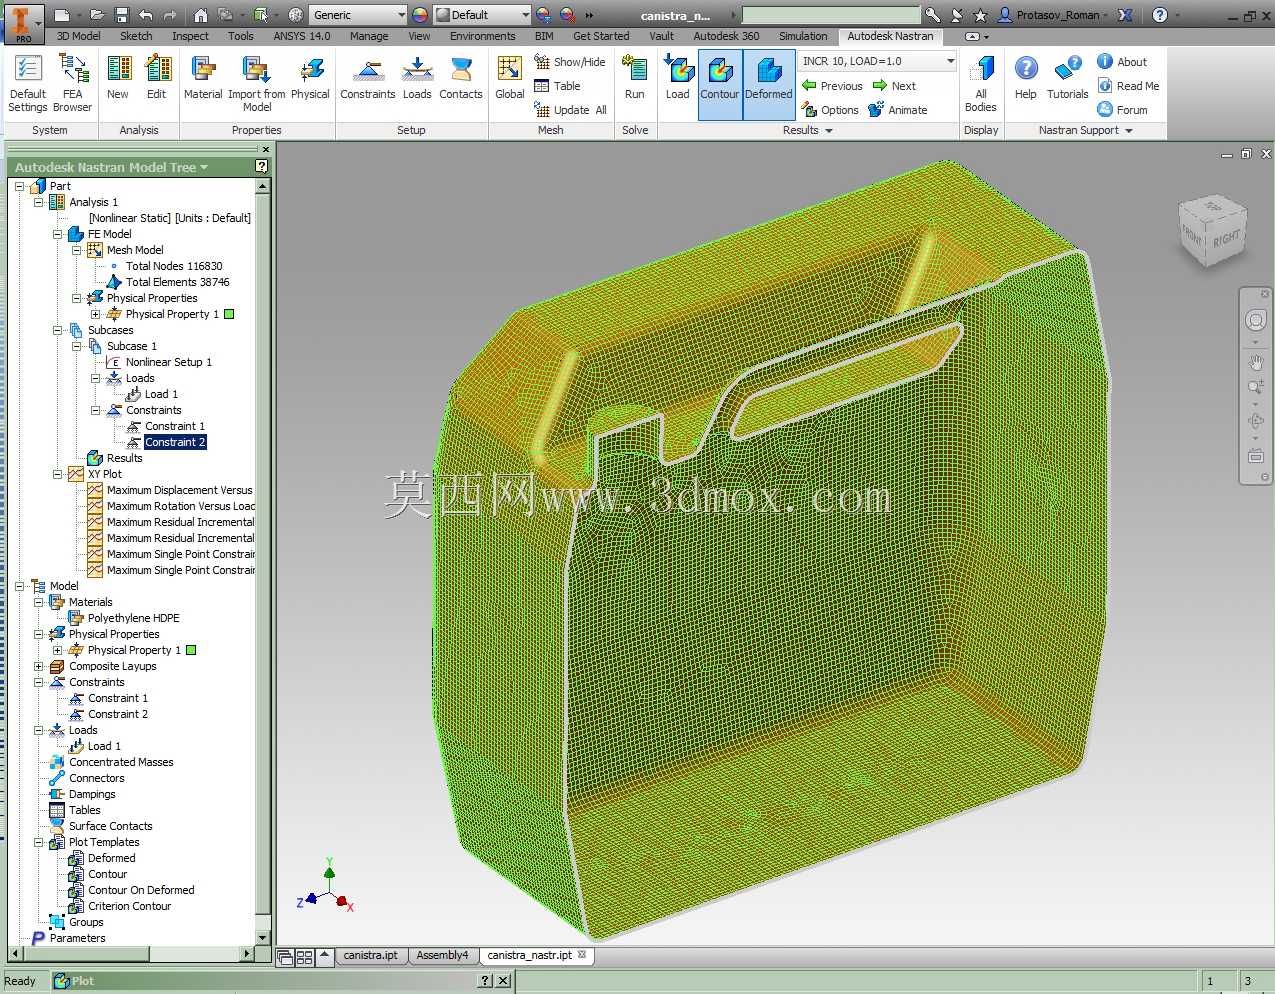Open the FEA Browser

pos(73,83)
